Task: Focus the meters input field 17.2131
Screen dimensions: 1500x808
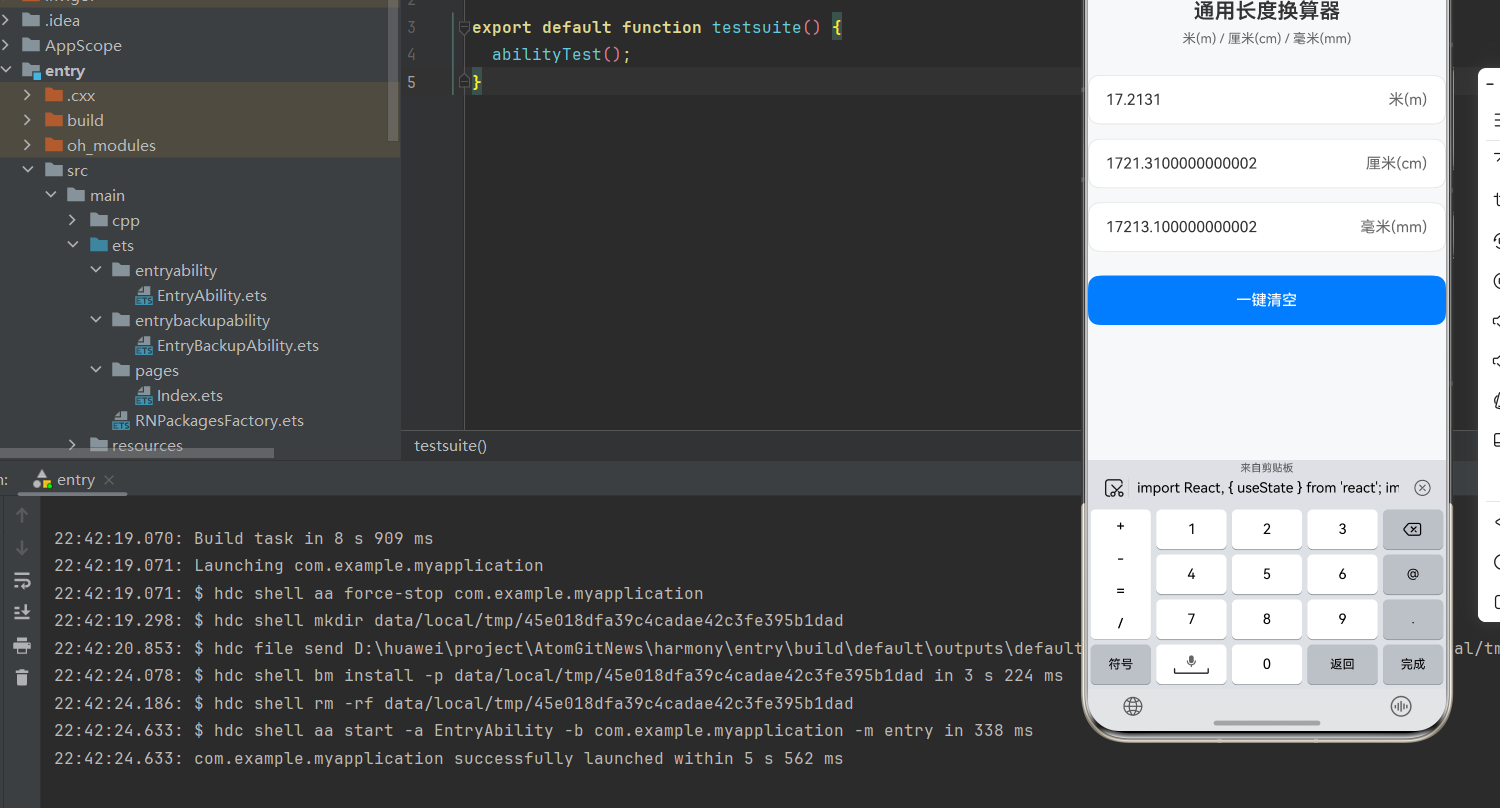Action: pyautogui.click(x=1266, y=99)
